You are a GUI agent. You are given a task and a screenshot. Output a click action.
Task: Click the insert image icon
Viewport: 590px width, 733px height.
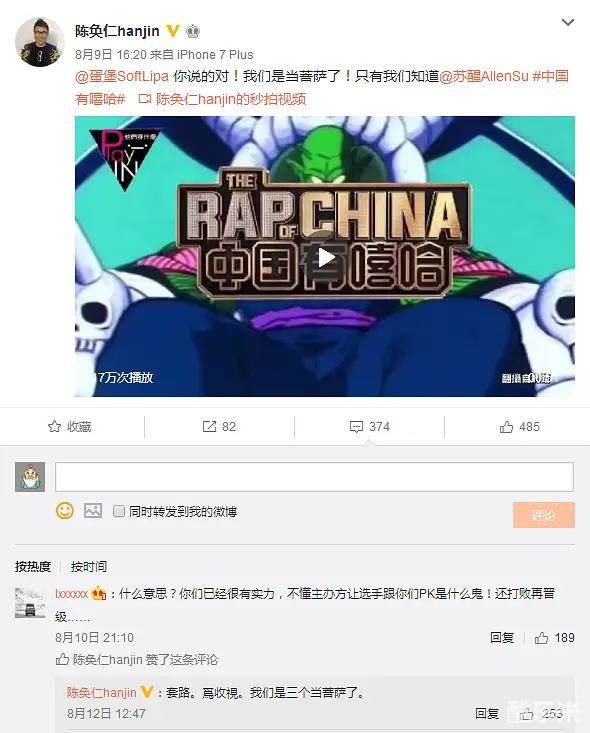93,510
